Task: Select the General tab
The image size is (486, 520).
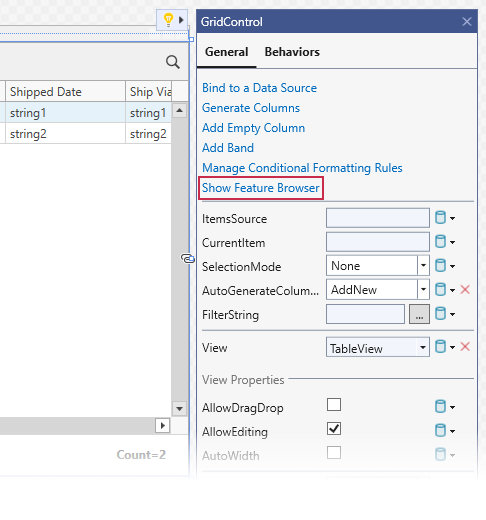Action: [227, 52]
